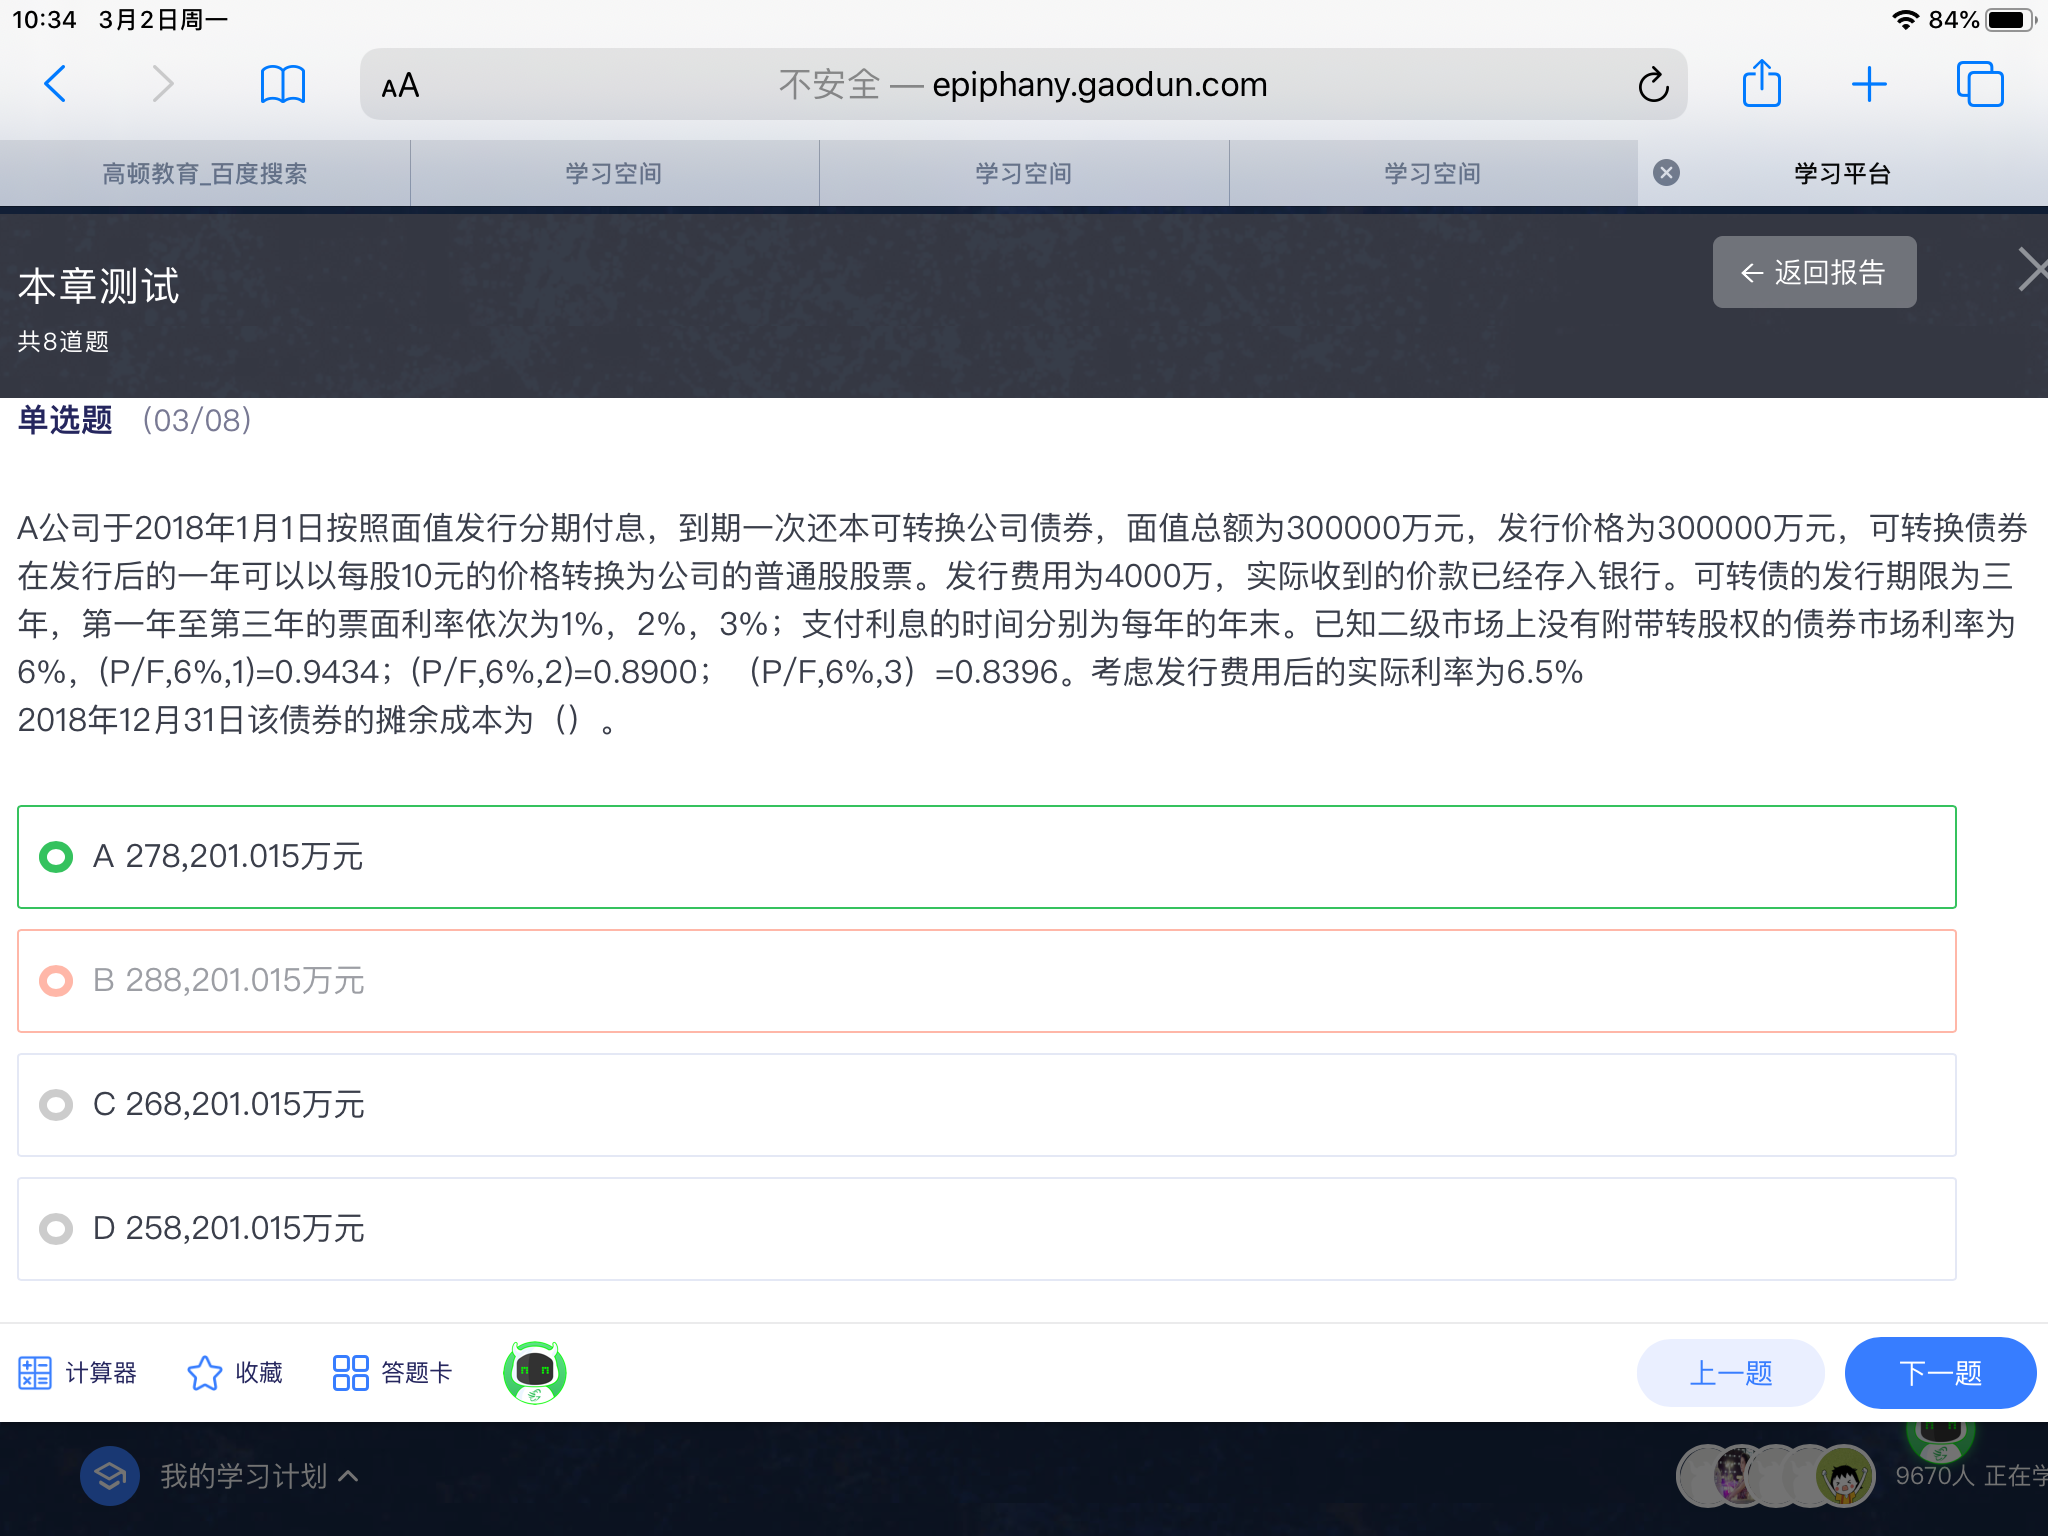Add a new tab with plus icon
The image size is (2048, 1536).
coord(1869,84)
